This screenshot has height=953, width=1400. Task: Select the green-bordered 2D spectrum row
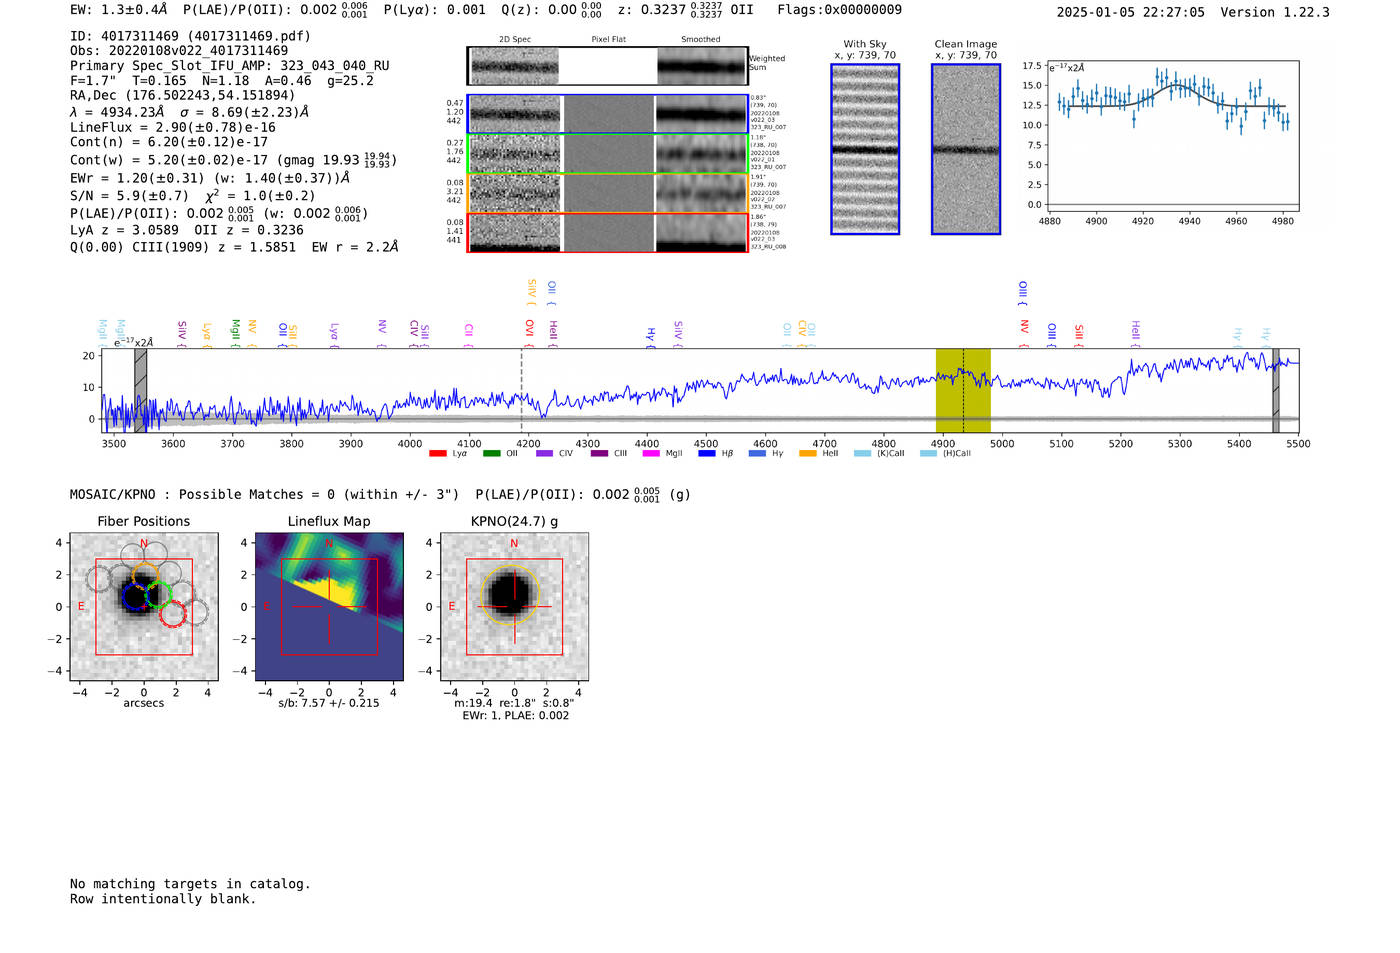pyautogui.click(x=607, y=154)
